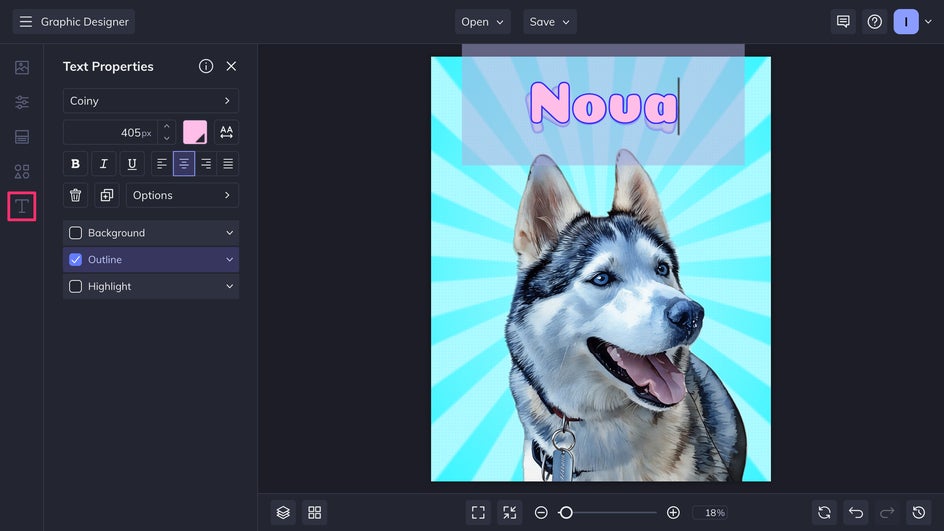Open letter spacing AA icon
The width and height of the screenshot is (944, 531).
226,132
